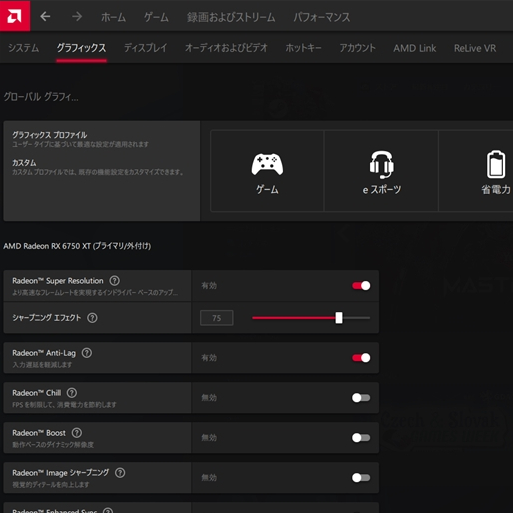This screenshot has height=513, width=513.
Task: Open help icon for Radeon Anti-Lag
Action: click(x=87, y=353)
